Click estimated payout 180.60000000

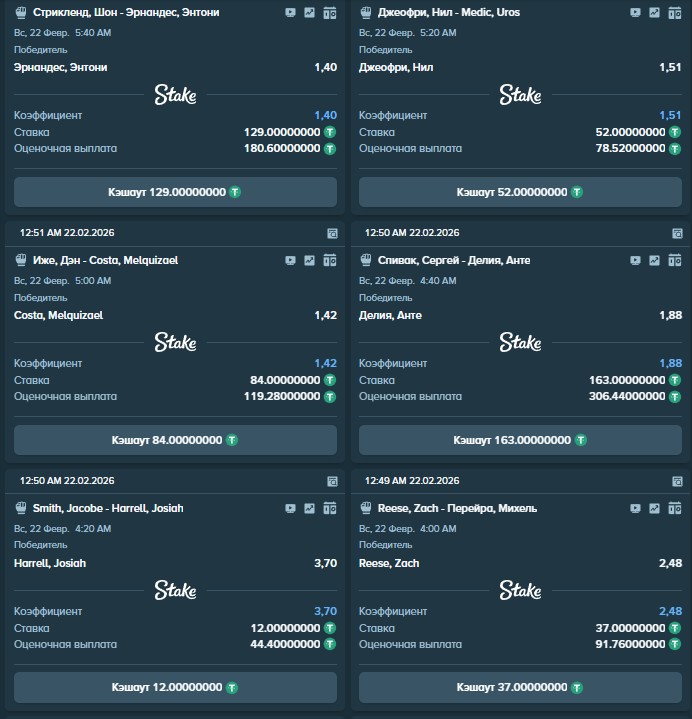click(282, 149)
